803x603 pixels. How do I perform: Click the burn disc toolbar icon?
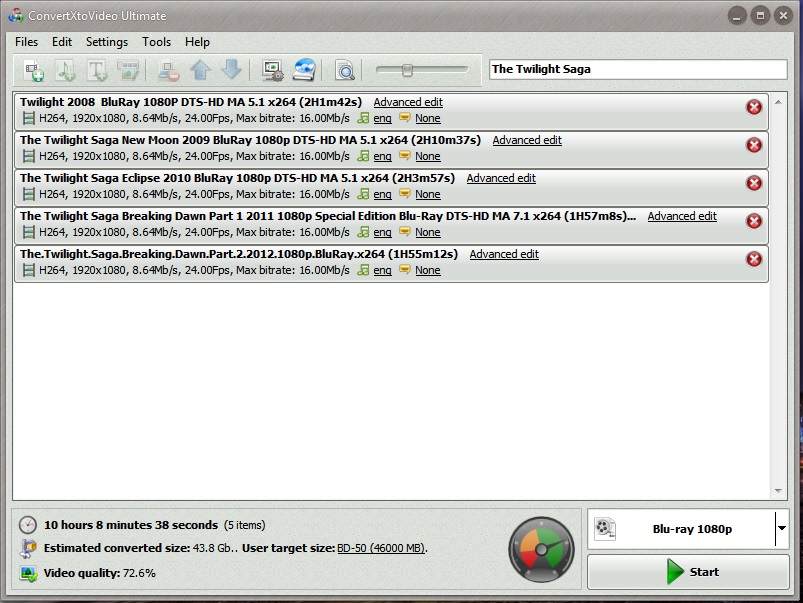tap(304, 70)
